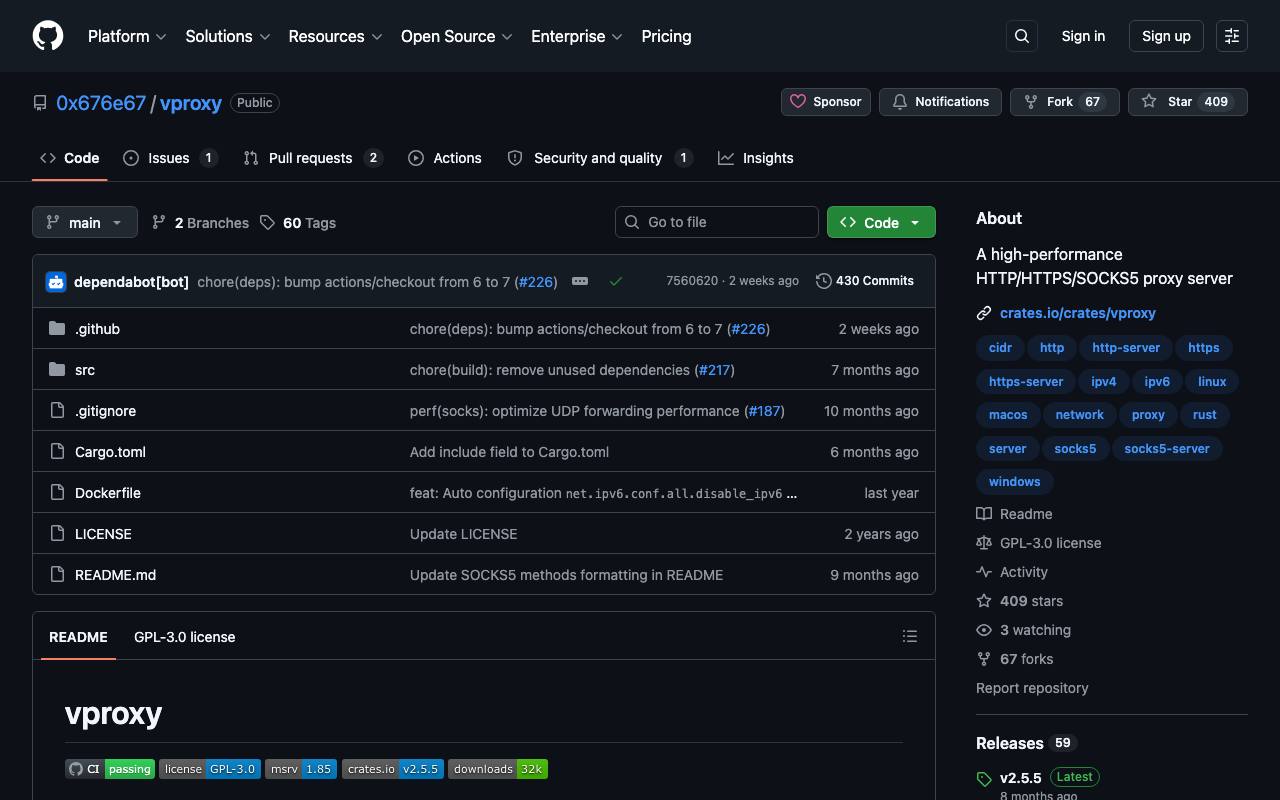Click the CI passing badge
This screenshot has height=800, width=1280.
point(110,769)
